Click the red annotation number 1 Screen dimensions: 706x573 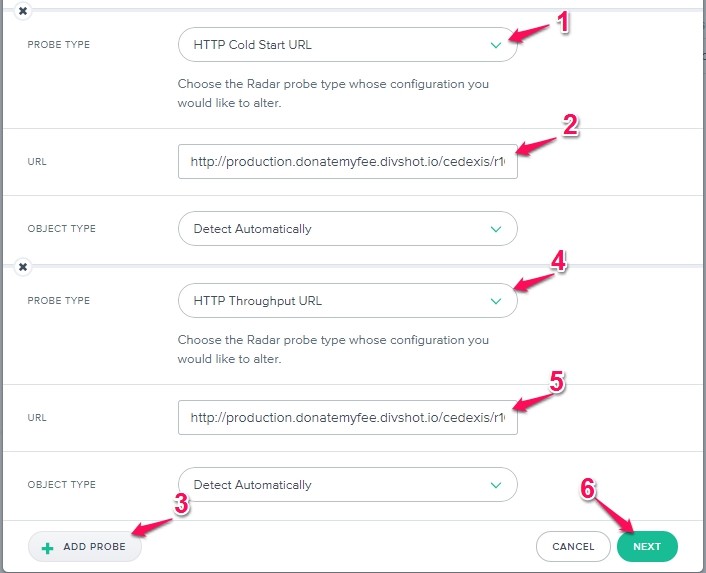point(563,23)
